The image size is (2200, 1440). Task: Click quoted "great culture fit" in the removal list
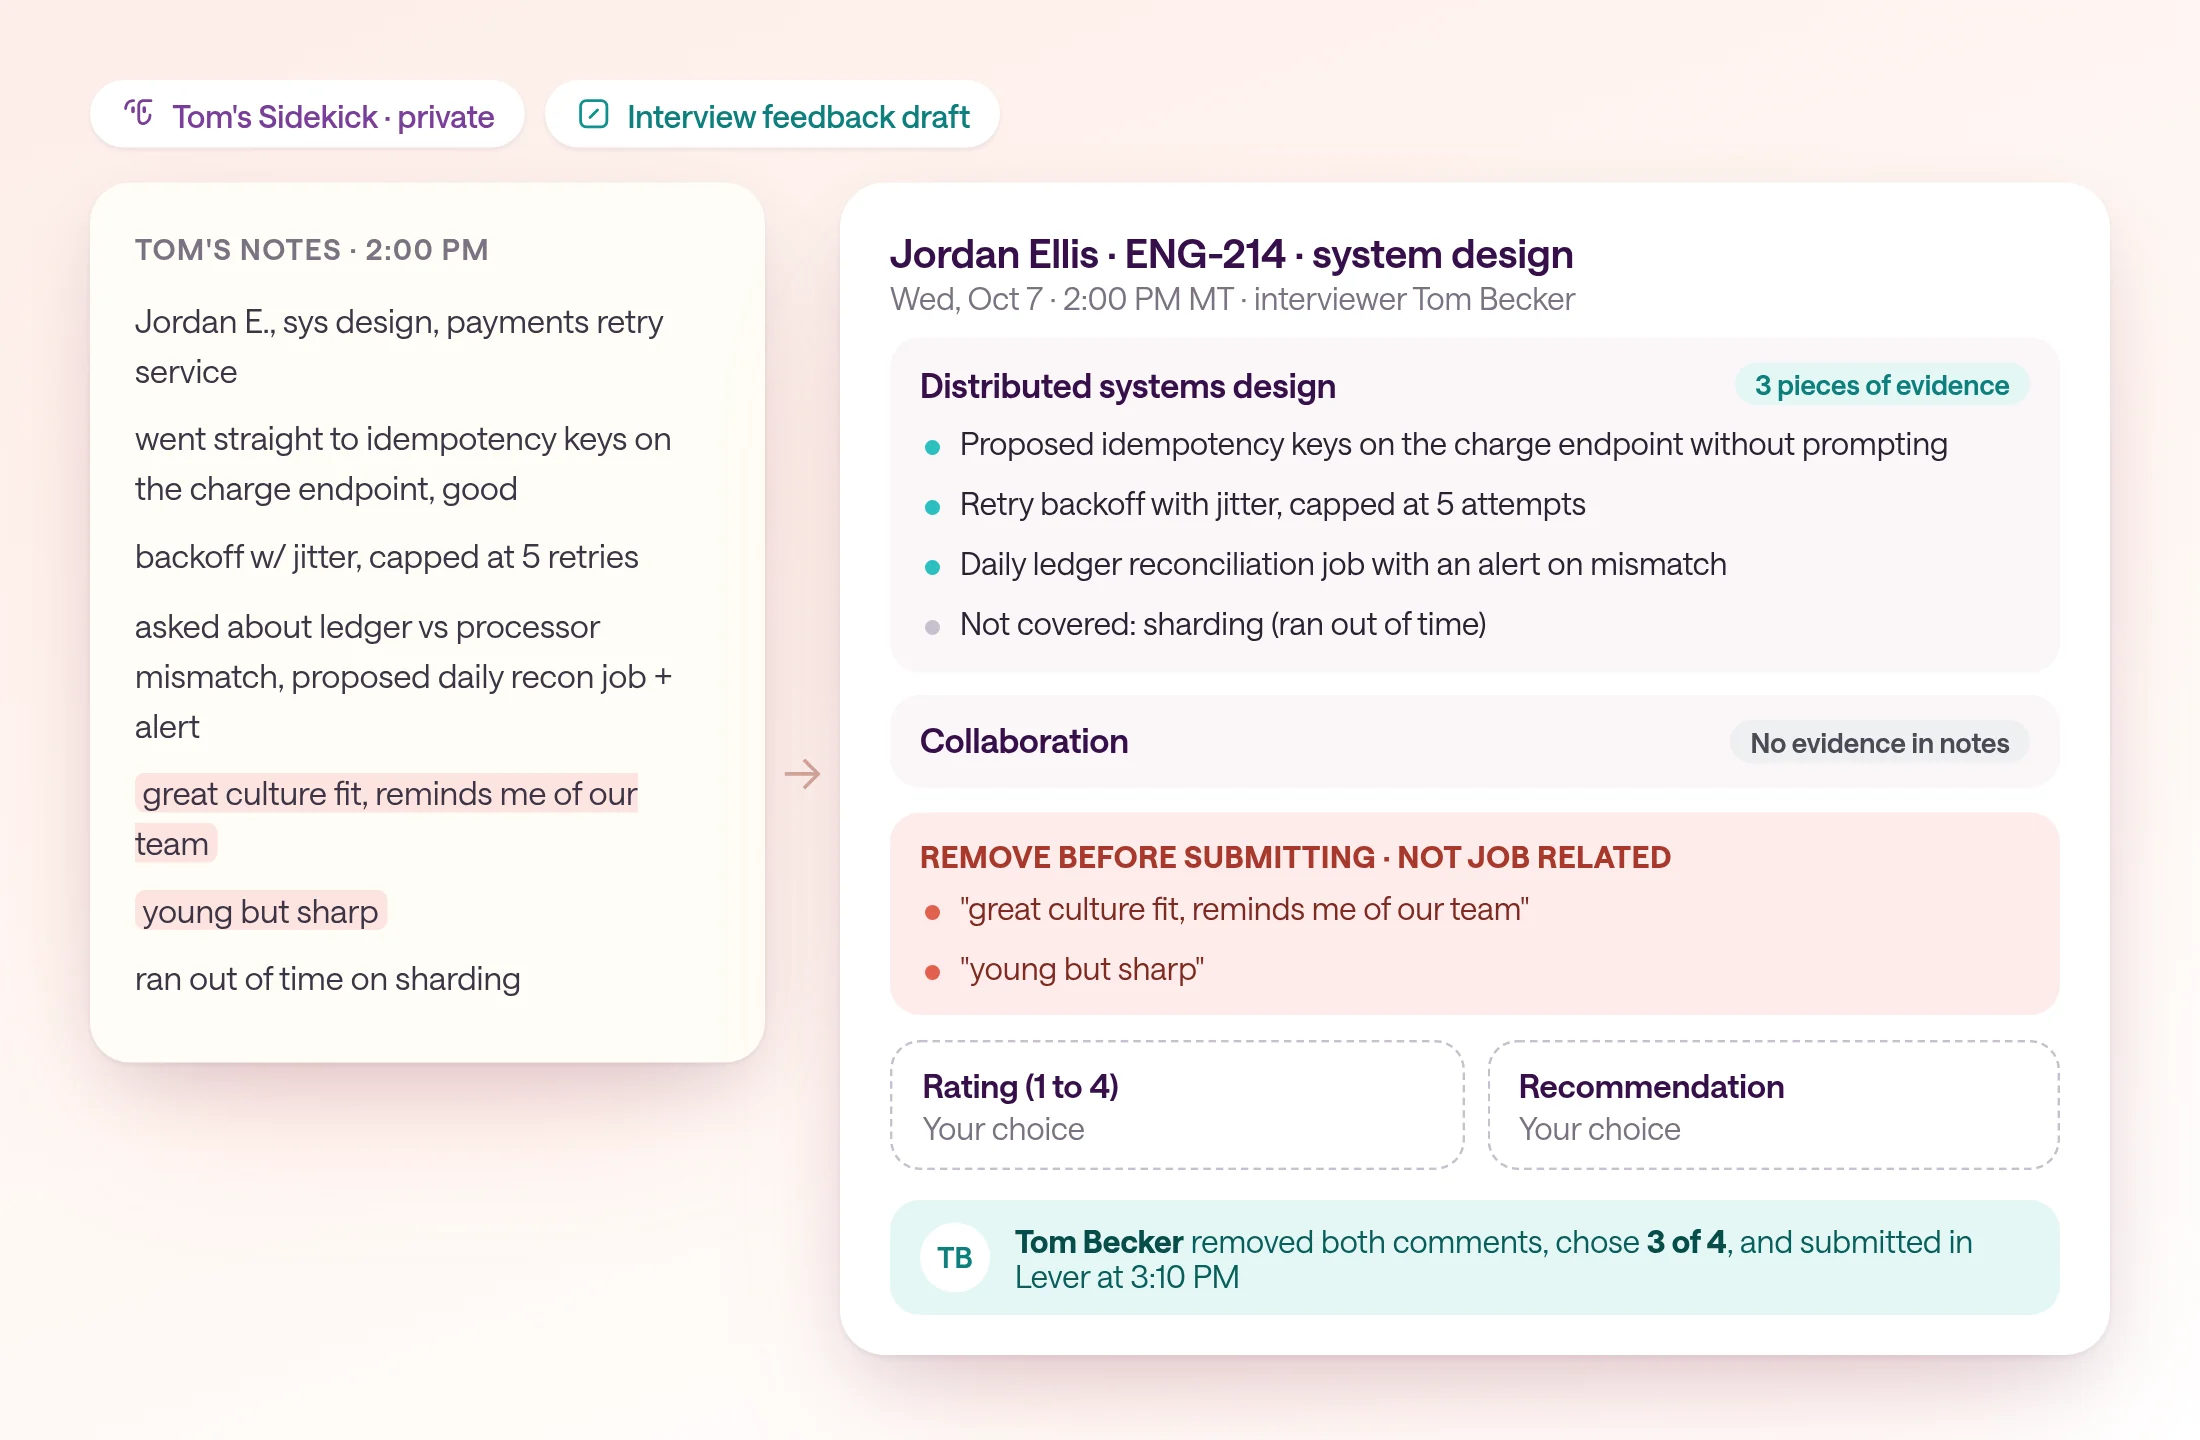(1244, 910)
